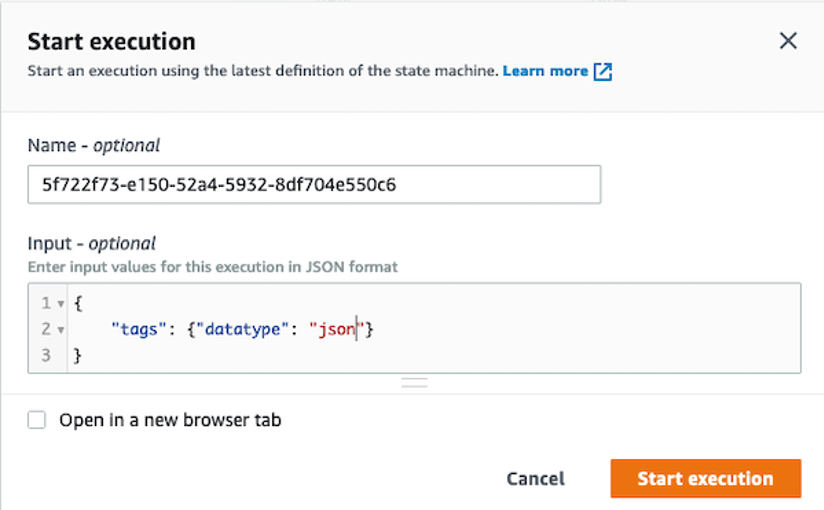
Task: Click the closing brace on line 3
Action: tap(77, 355)
